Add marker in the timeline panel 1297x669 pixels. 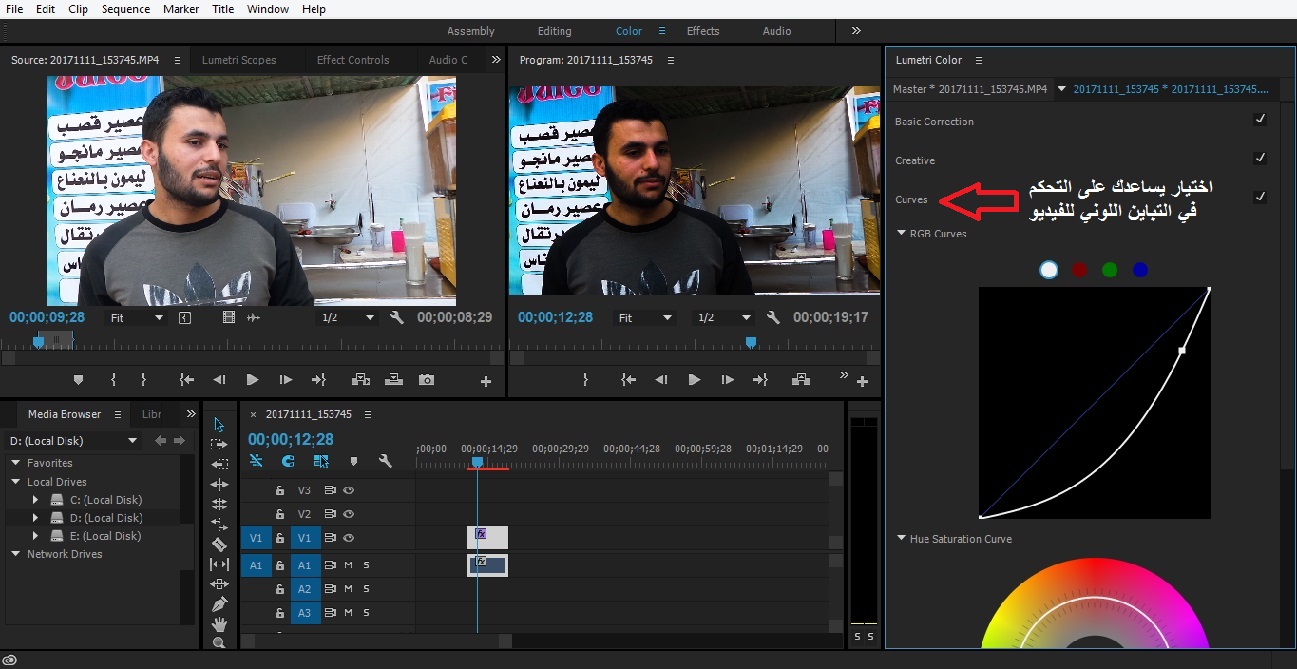pos(353,461)
